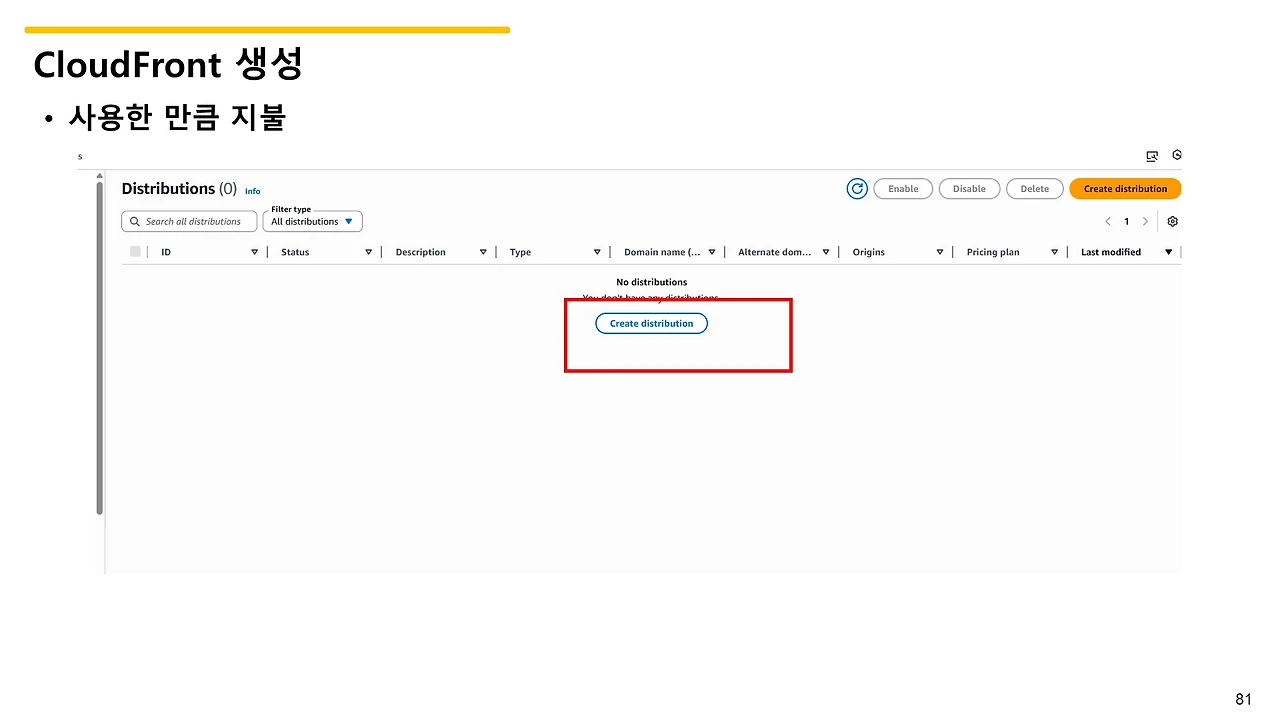Click the Disable button
The image size is (1280, 720).
point(969,189)
